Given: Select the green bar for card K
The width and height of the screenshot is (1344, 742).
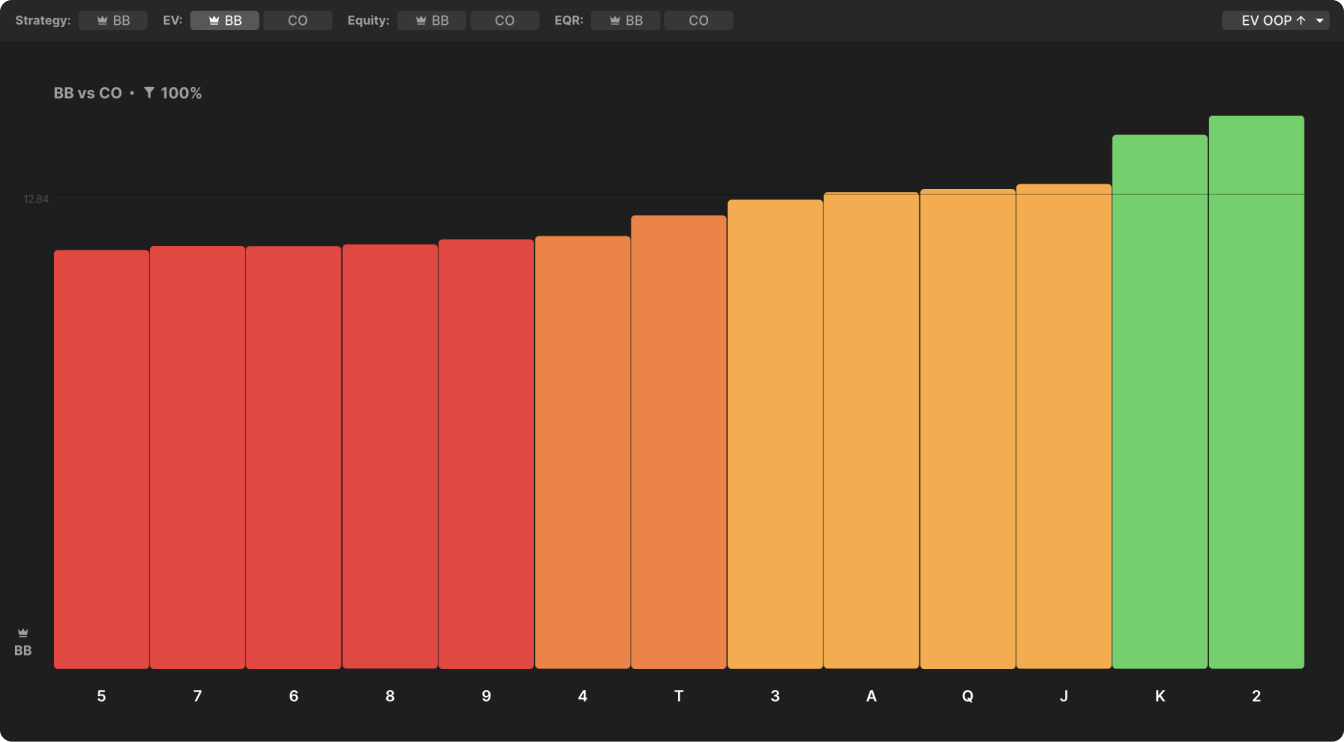Looking at the screenshot, I should [1159, 401].
